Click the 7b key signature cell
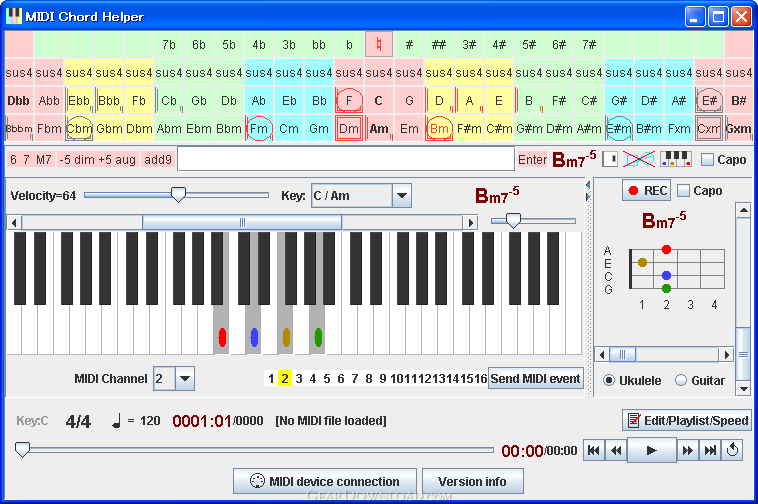The height and width of the screenshot is (504, 758). 169,44
